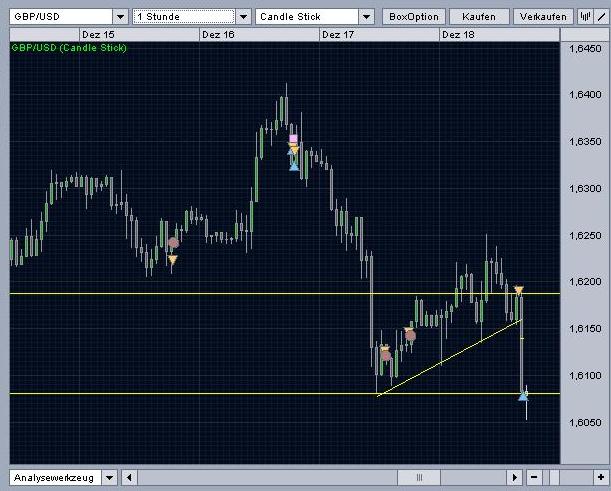The width and height of the screenshot is (611, 491).
Task: Click the 1 Stunde timeframe field
Action: 184,17
